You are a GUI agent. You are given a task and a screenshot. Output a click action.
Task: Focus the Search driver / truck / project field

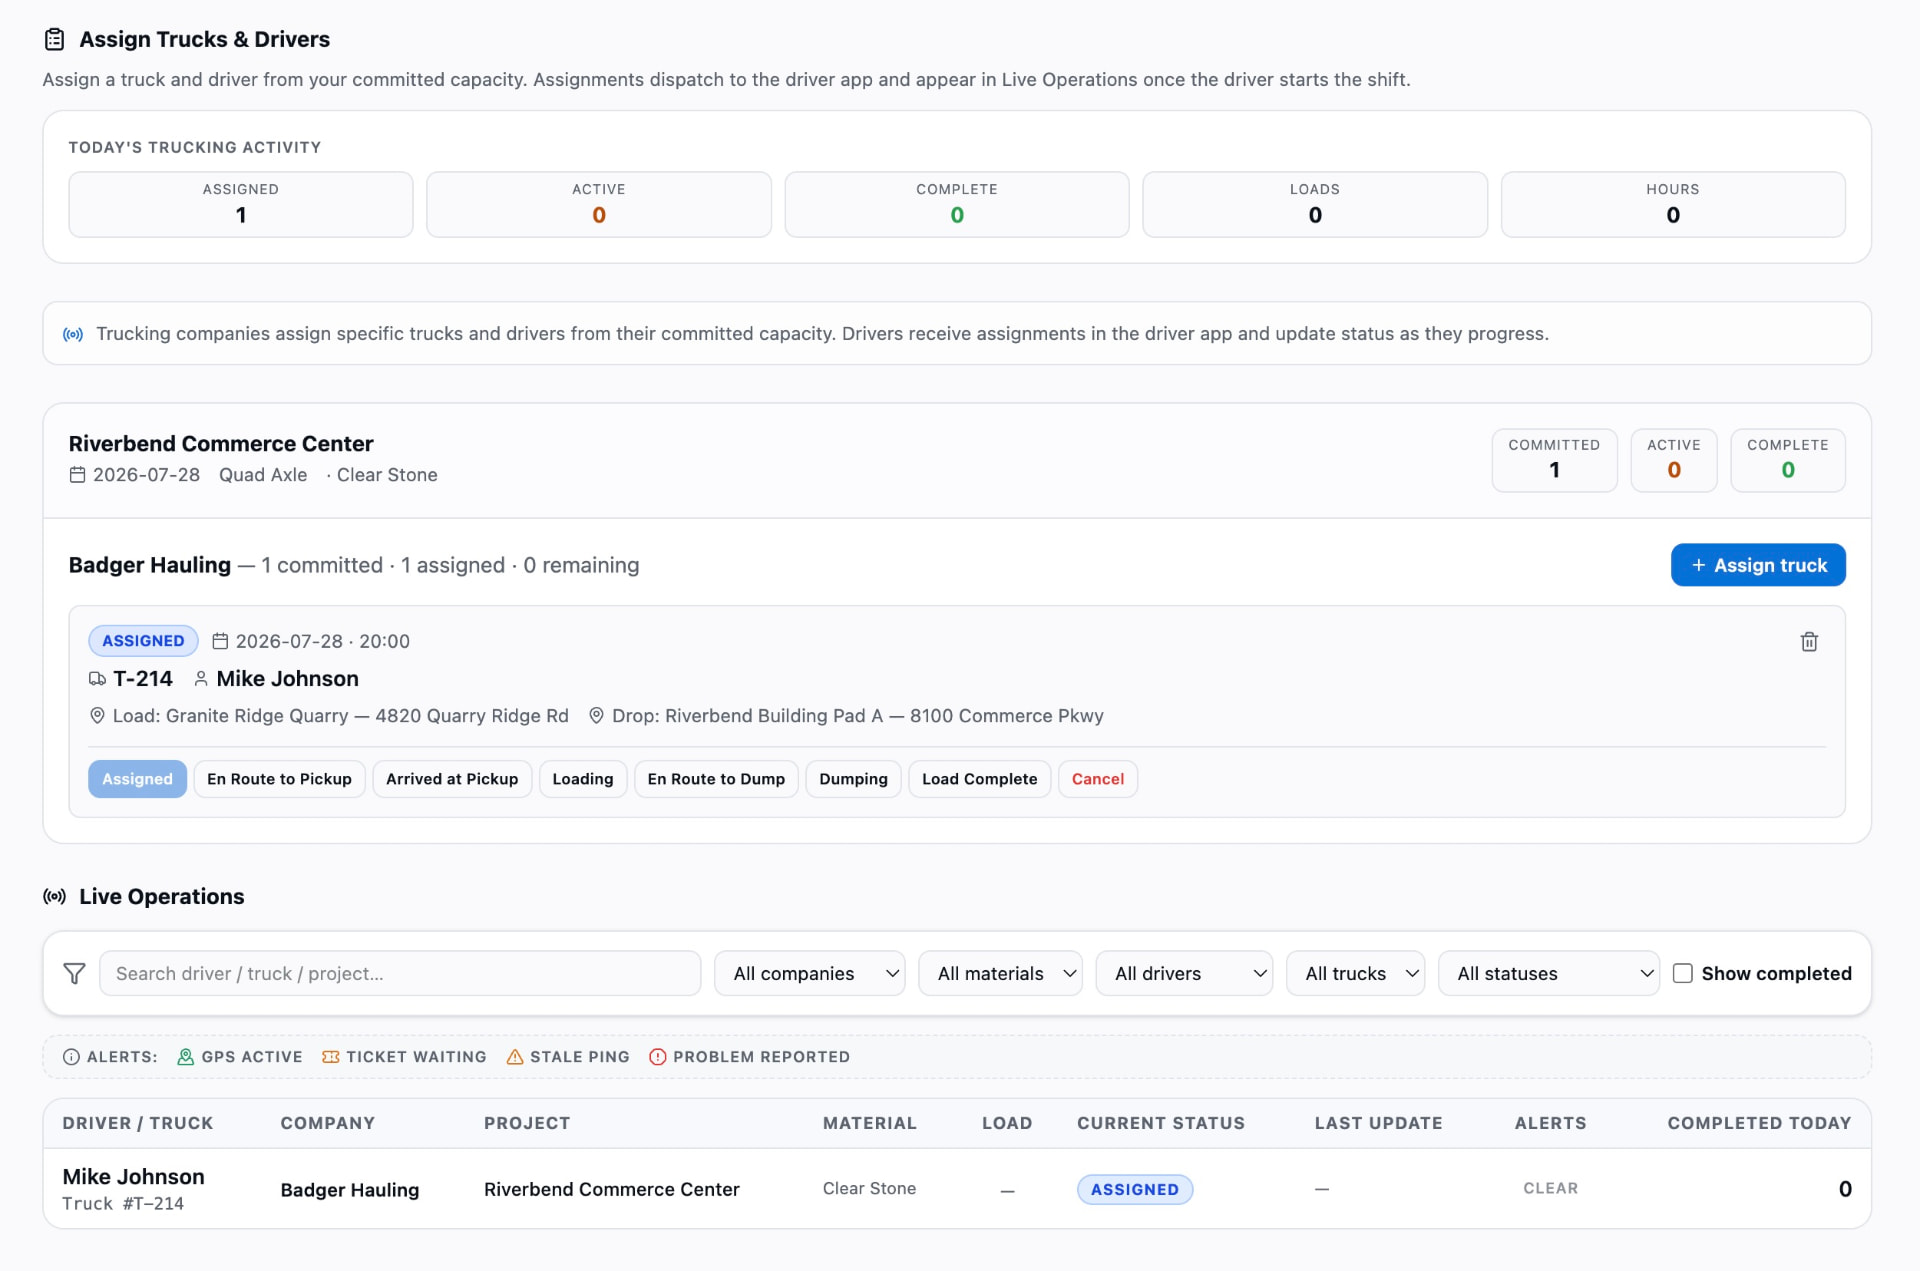[400, 974]
